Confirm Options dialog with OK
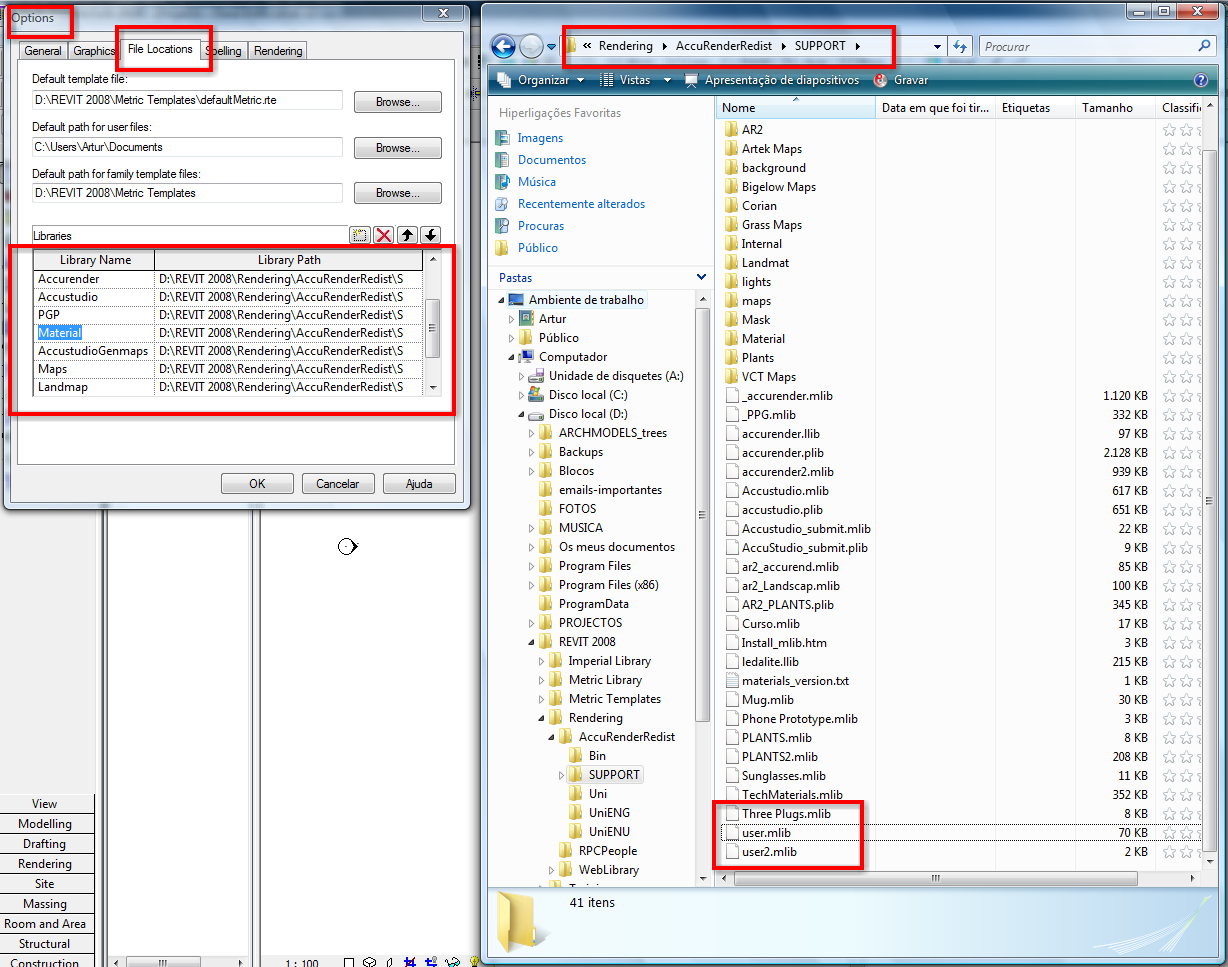 pyautogui.click(x=257, y=484)
